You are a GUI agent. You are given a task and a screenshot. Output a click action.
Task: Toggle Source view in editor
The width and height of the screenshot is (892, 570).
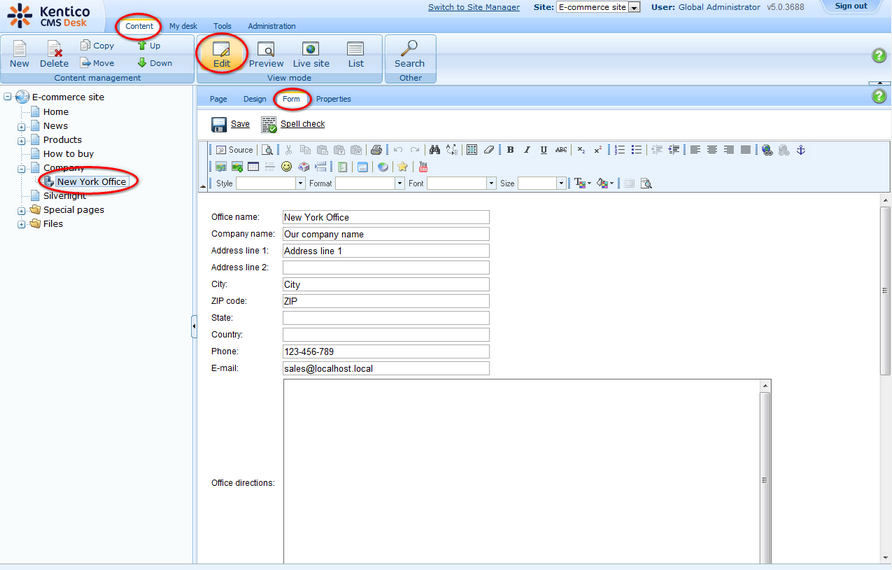pos(235,150)
